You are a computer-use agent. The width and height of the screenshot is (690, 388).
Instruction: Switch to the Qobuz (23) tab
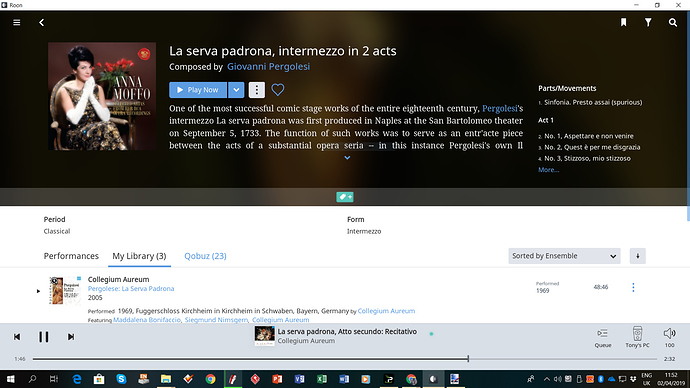click(205, 256)
